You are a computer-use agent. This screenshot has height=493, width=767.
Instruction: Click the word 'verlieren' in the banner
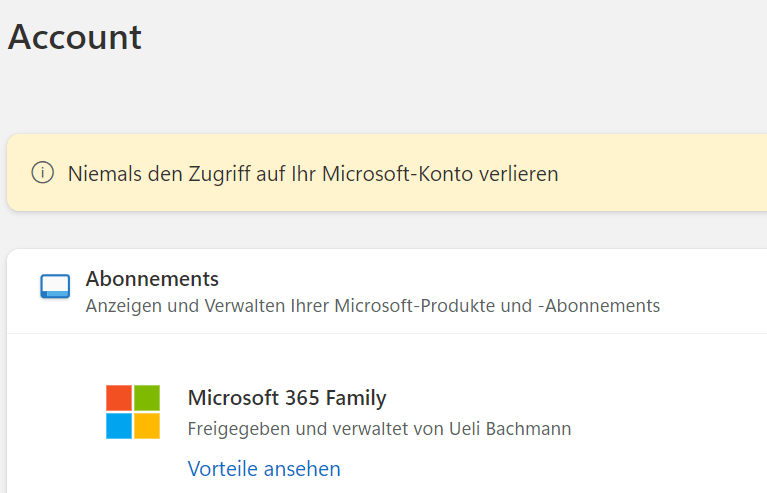pyautogui.click(x=518, y=174)
